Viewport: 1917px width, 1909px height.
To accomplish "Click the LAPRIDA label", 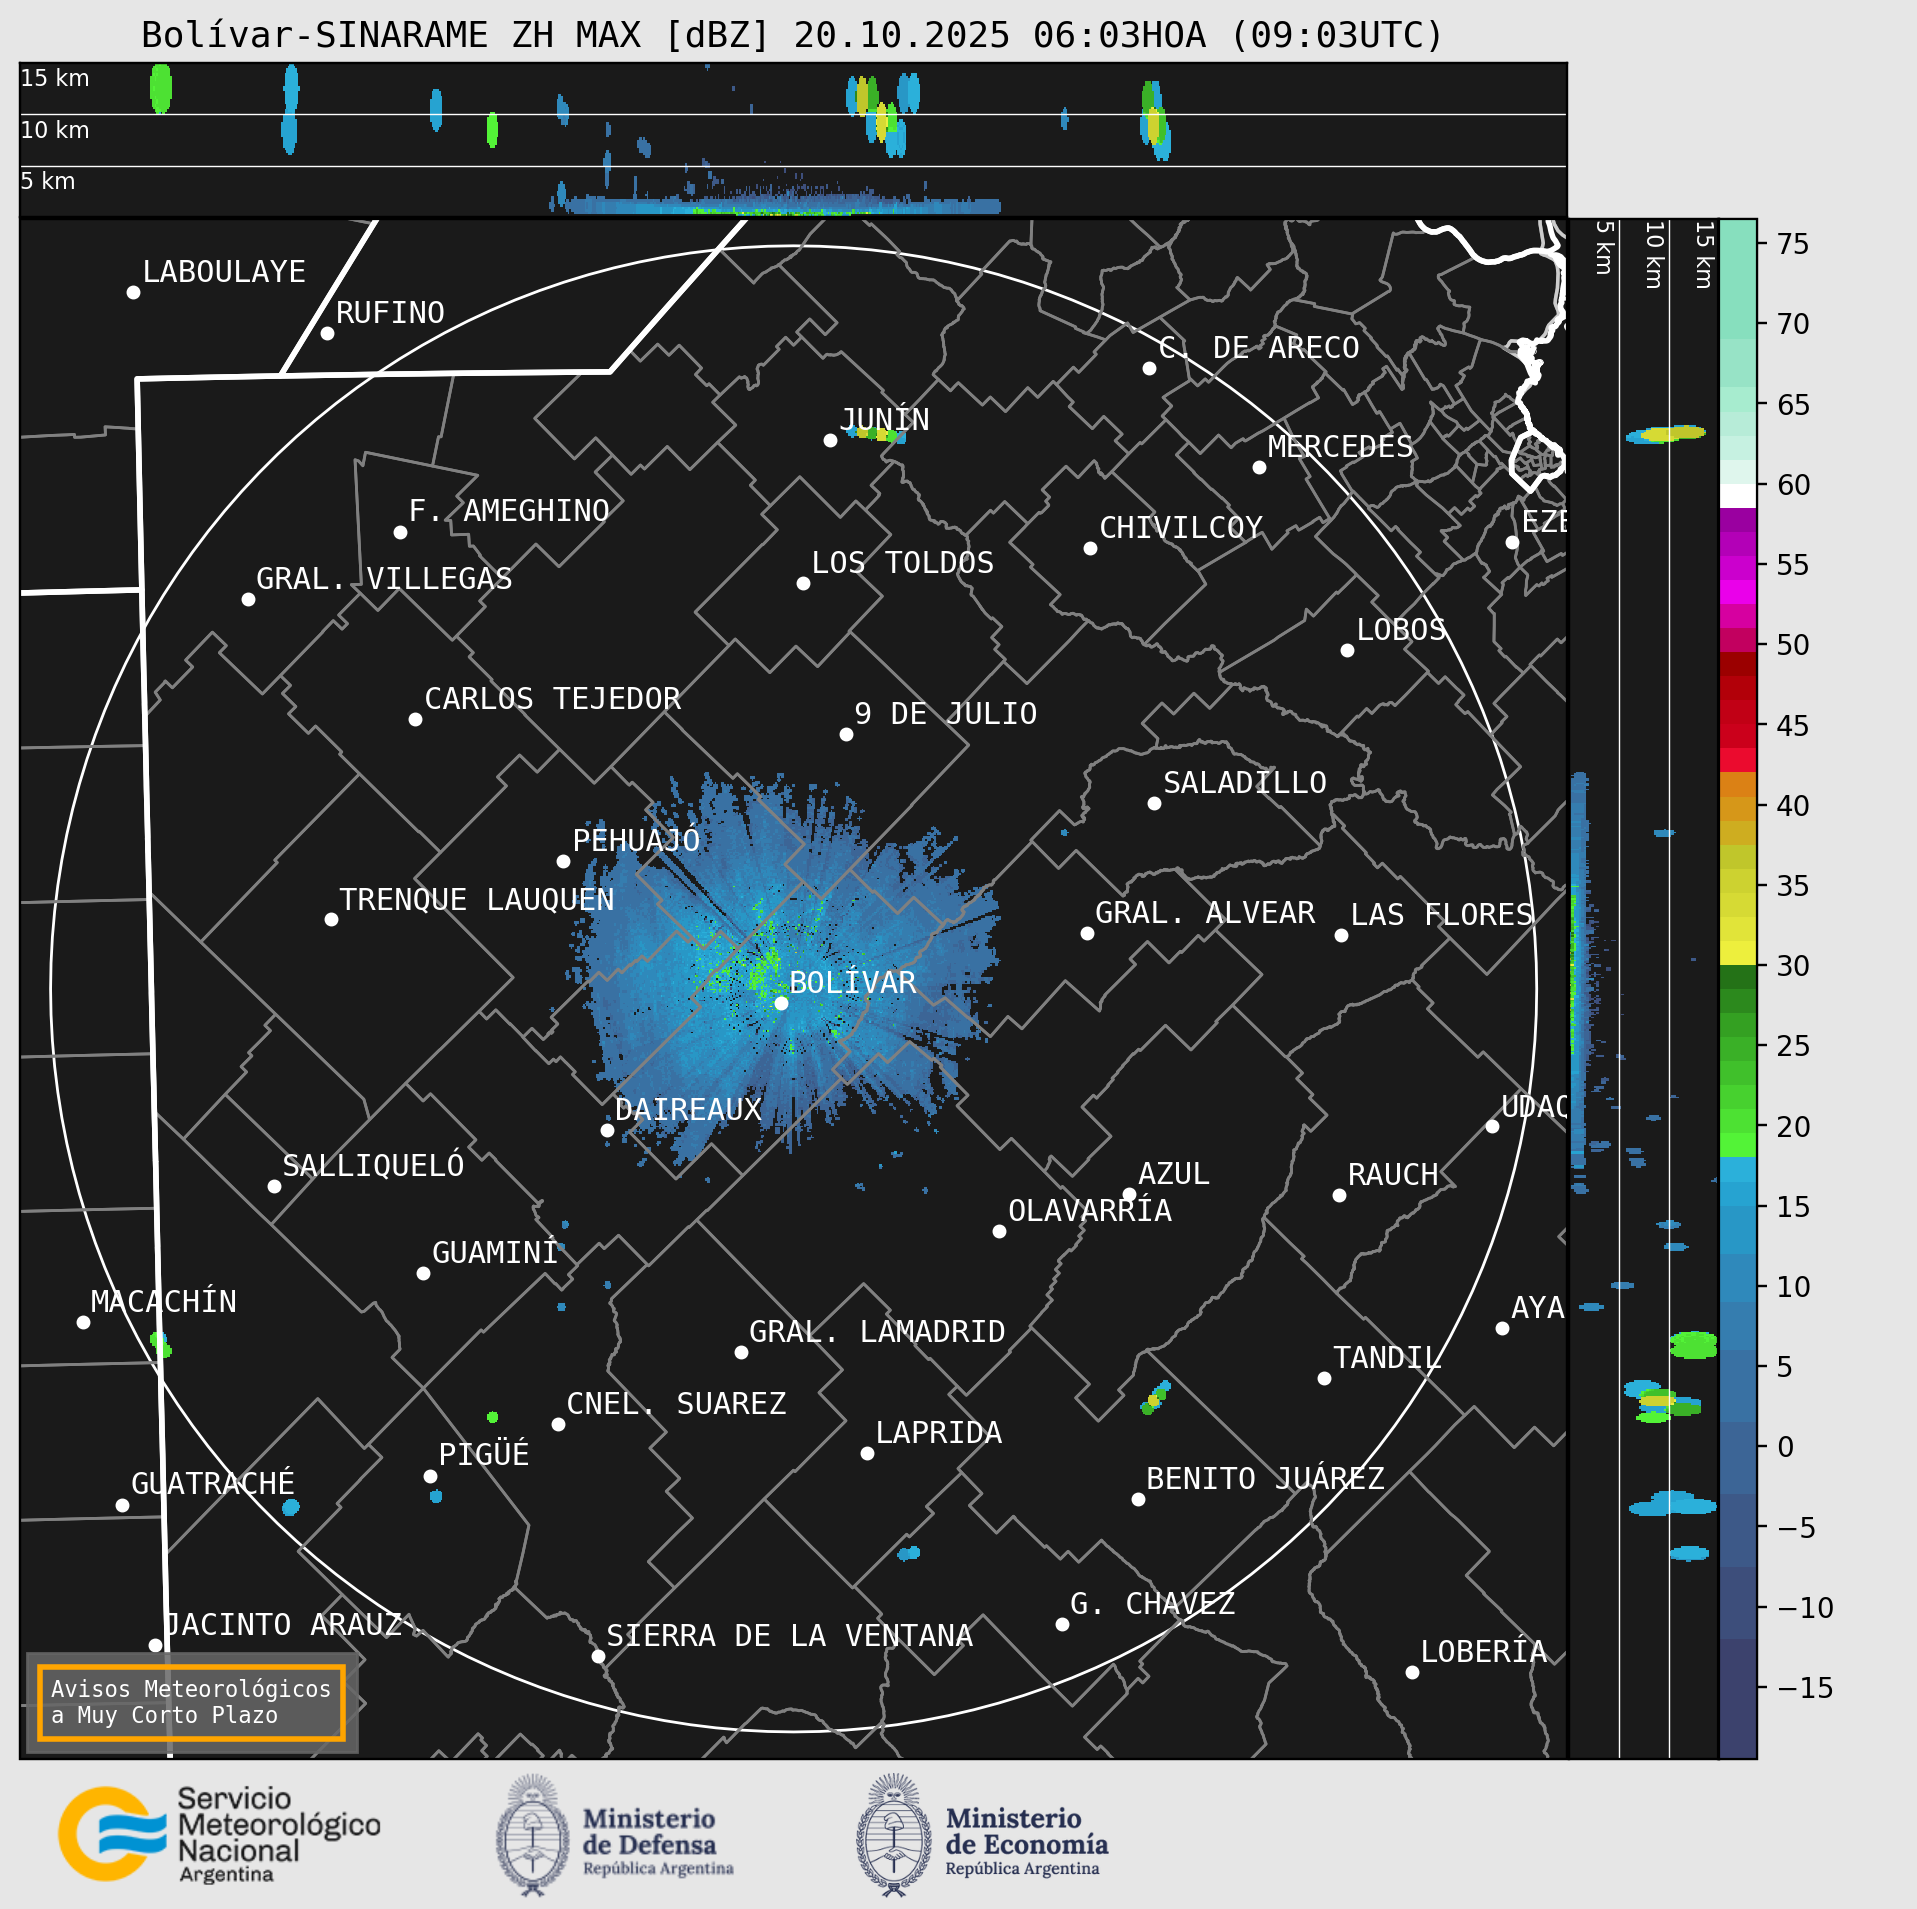I will pos(939,1432).
